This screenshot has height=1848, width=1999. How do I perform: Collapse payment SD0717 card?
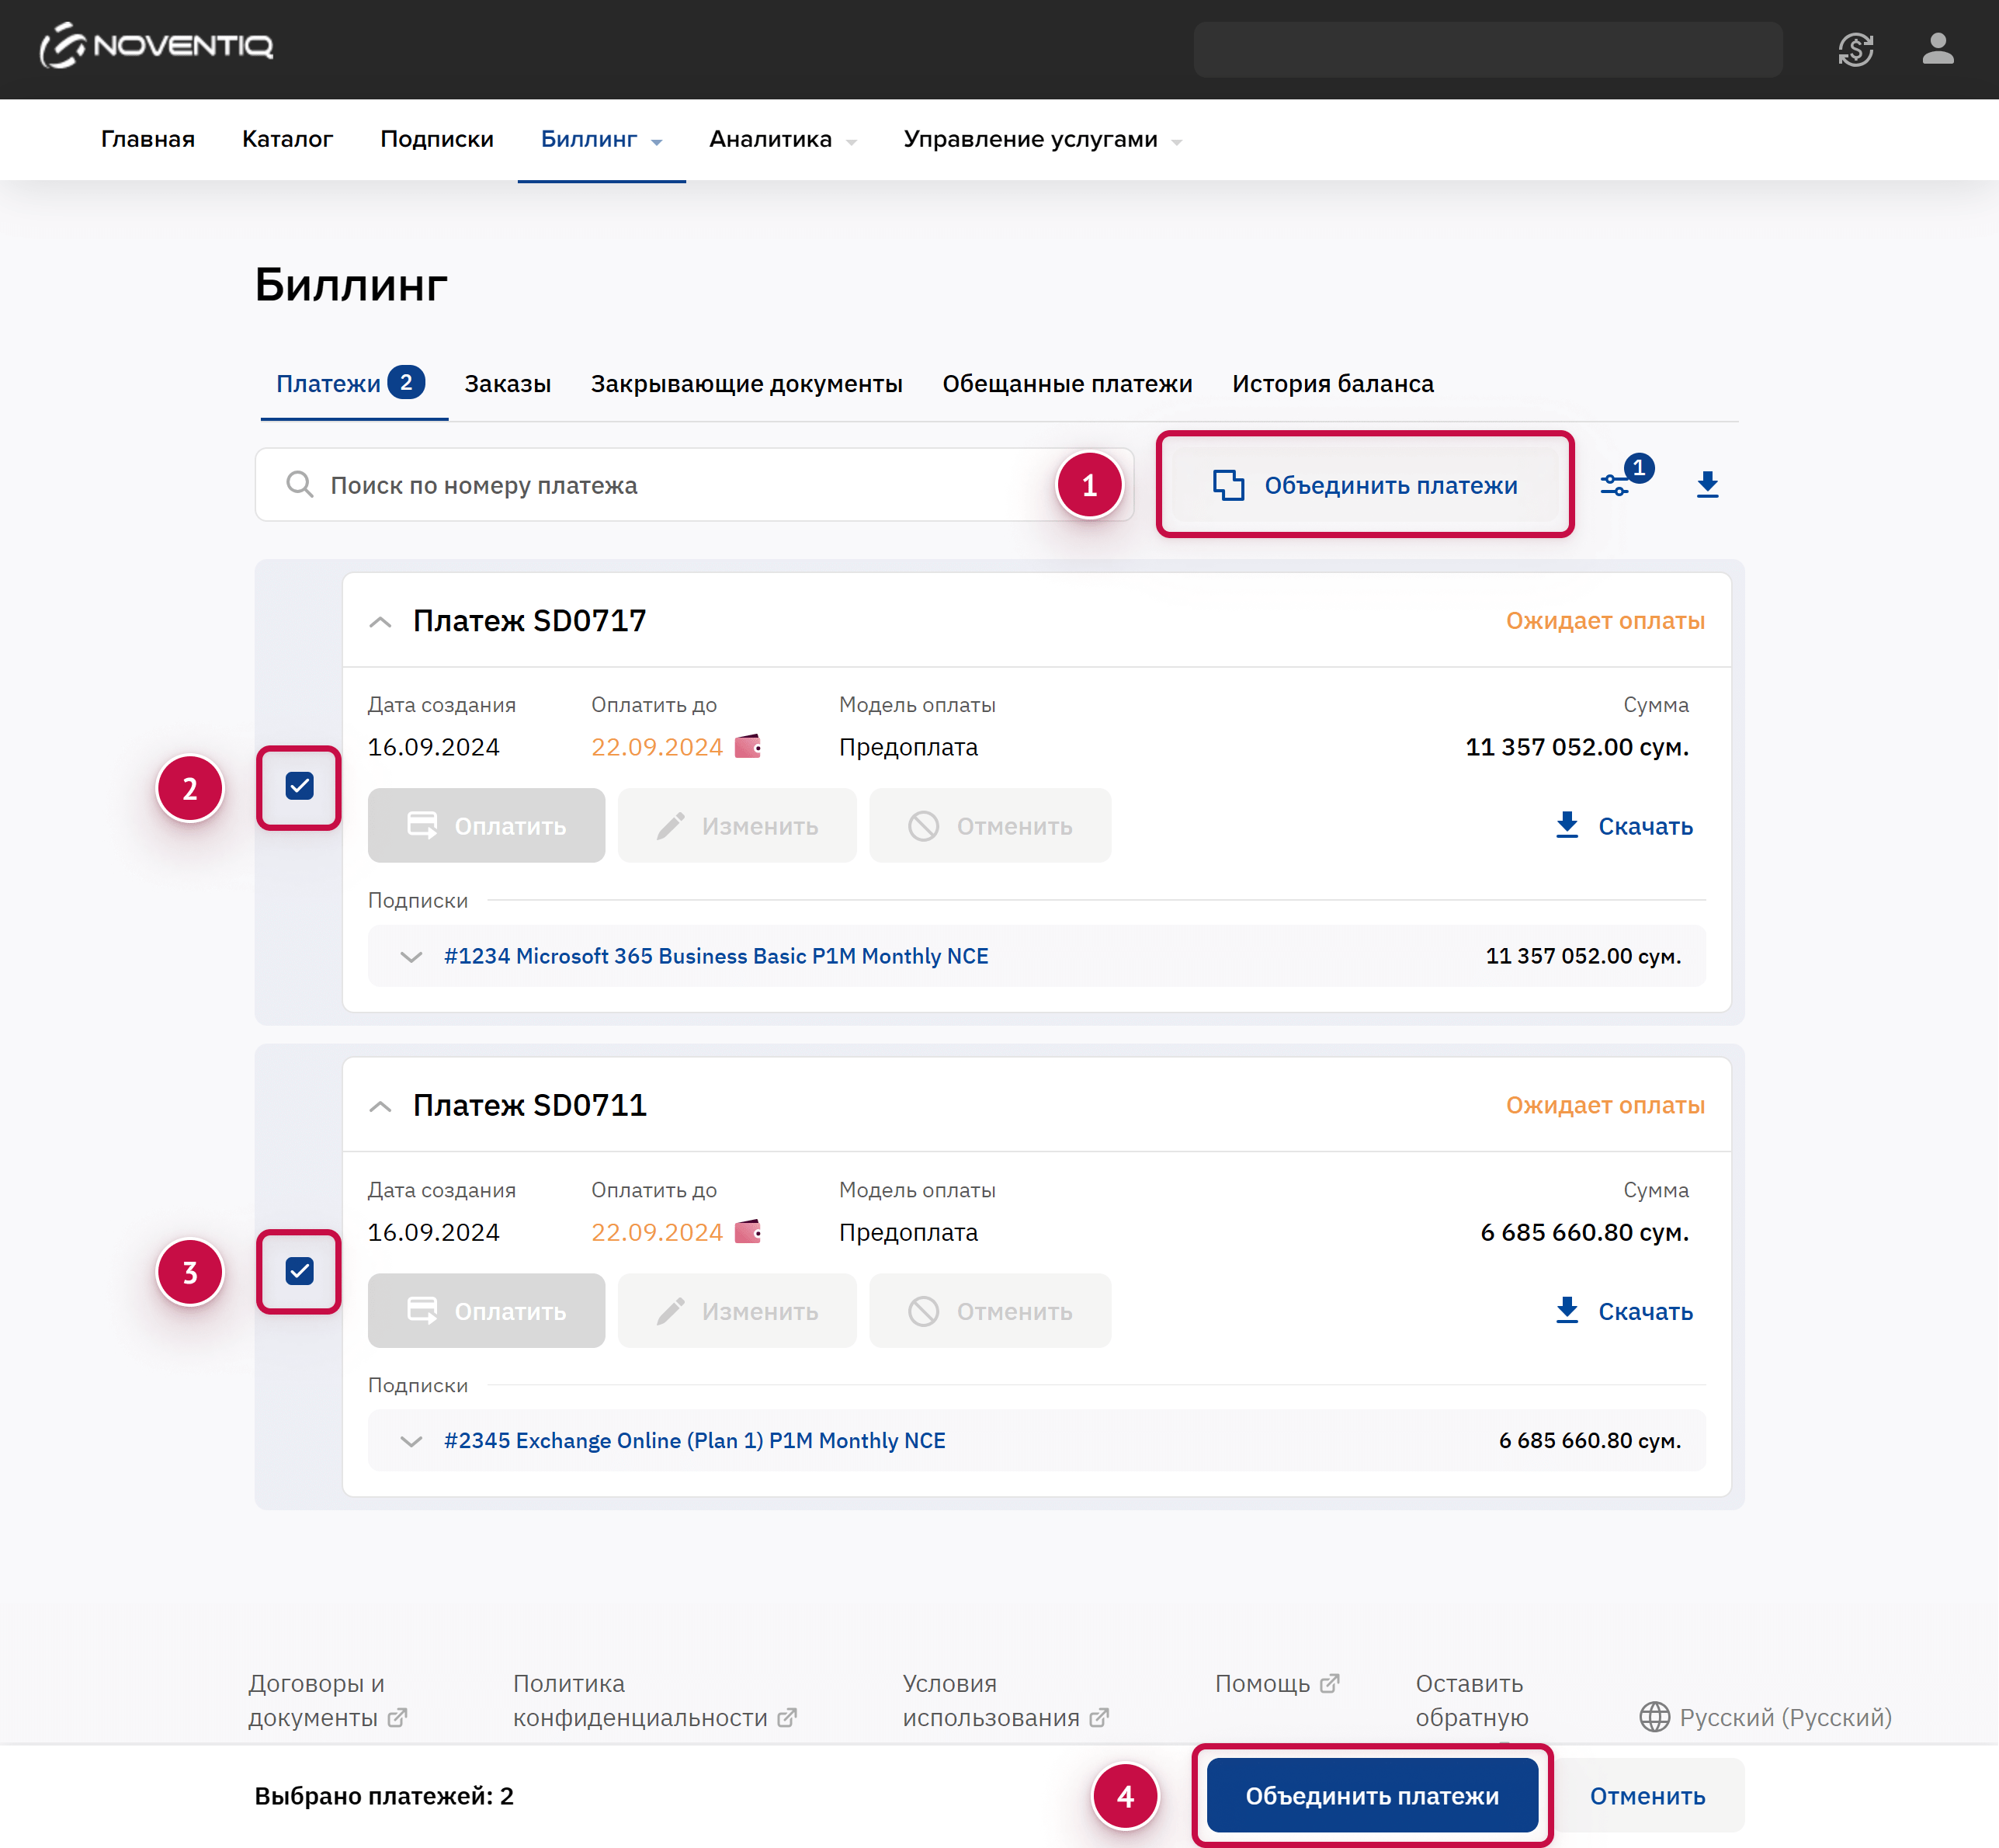tap(380, 621)
